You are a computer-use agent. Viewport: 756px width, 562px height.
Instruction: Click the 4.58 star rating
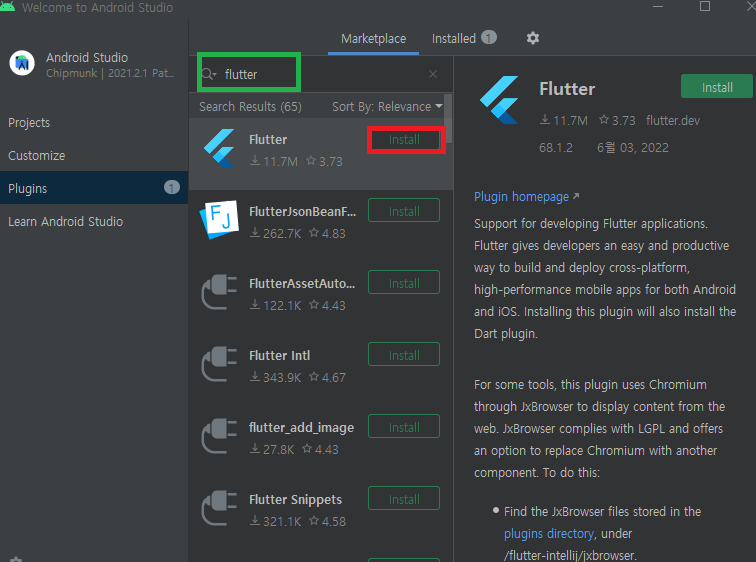pos(327,522)
